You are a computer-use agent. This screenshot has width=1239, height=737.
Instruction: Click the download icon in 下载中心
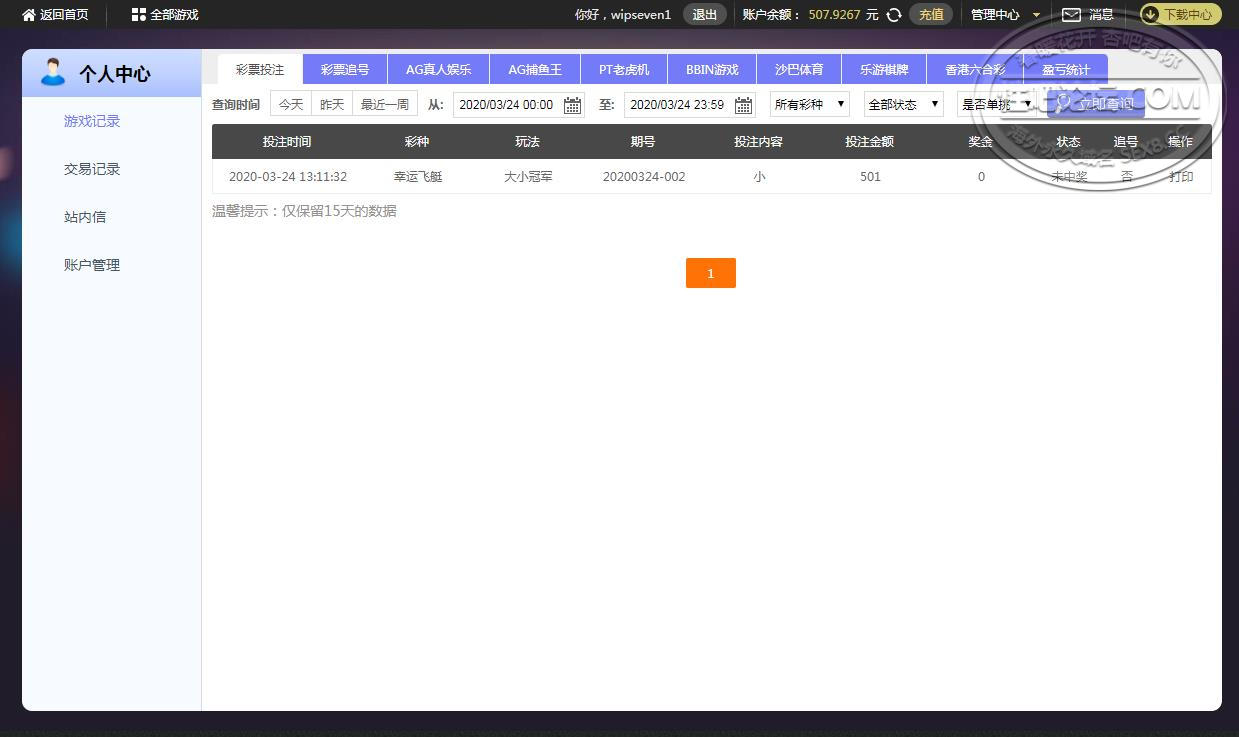coord(1150,15)
